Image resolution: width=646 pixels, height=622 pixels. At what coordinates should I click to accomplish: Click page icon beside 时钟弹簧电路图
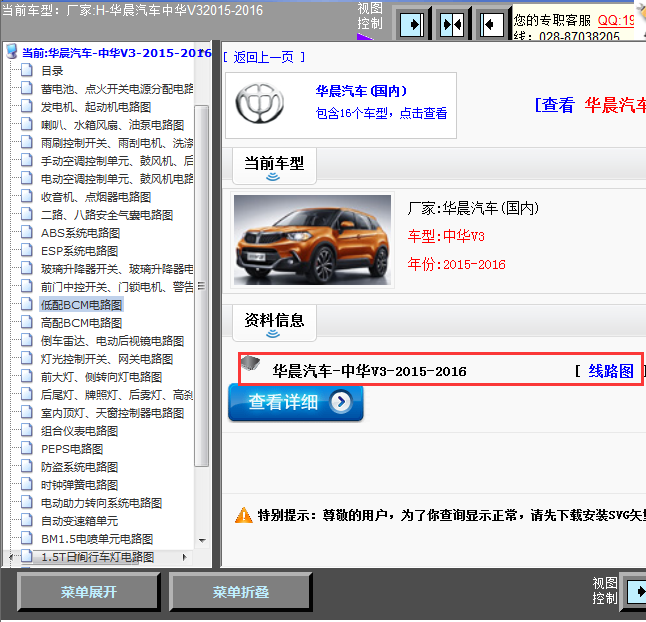click(27, 484)
